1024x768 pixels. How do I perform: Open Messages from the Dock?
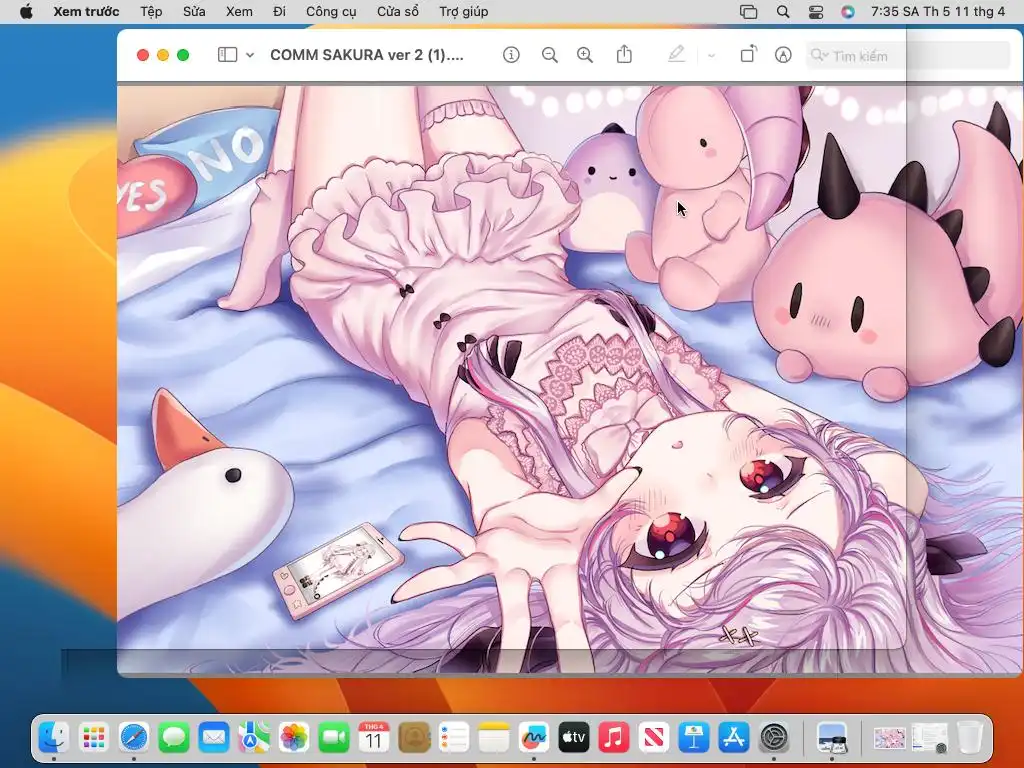pyautogui.click(x=174, y=737)
